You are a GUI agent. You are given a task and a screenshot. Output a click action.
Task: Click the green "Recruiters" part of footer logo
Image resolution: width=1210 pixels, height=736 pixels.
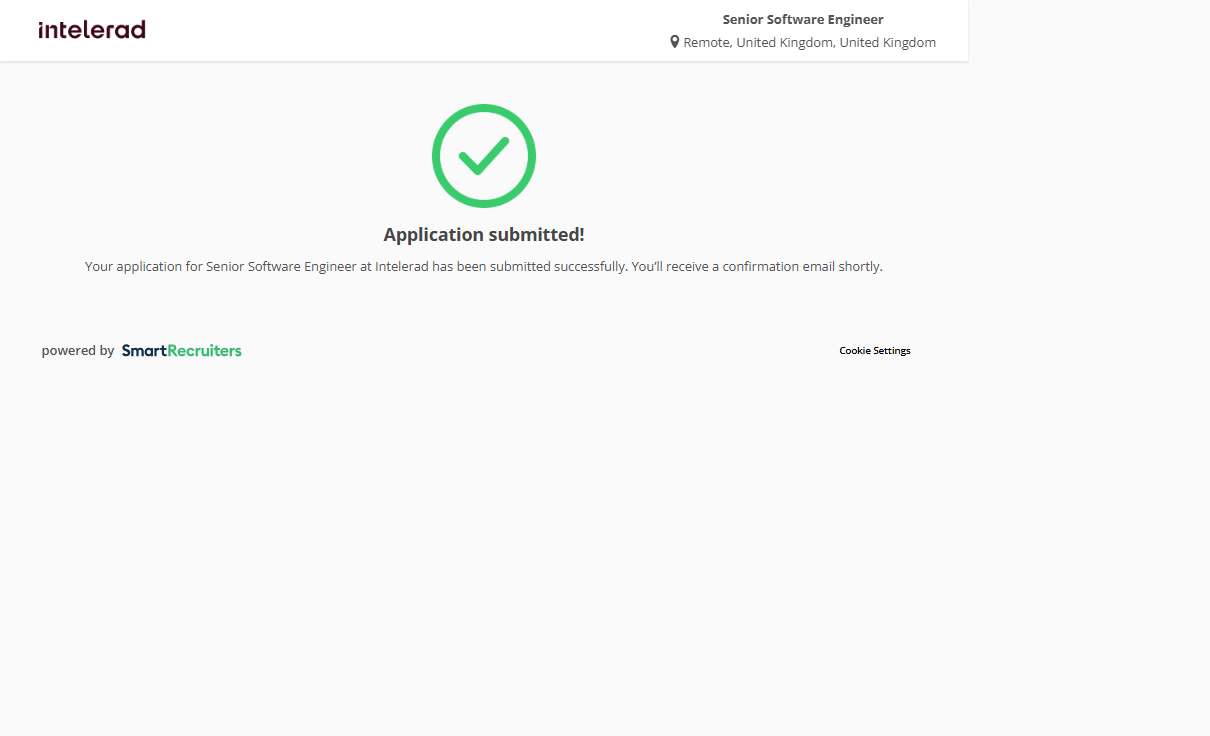204,351
